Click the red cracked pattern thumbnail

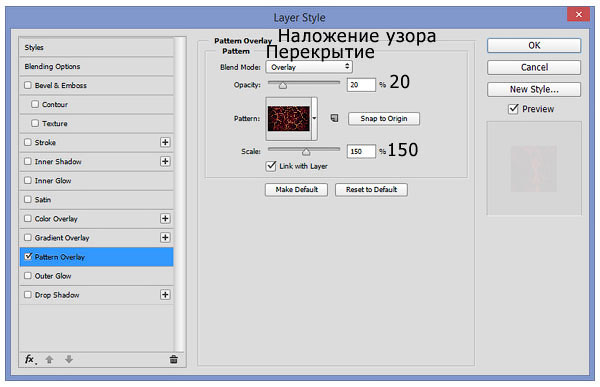tap(289, 119)
